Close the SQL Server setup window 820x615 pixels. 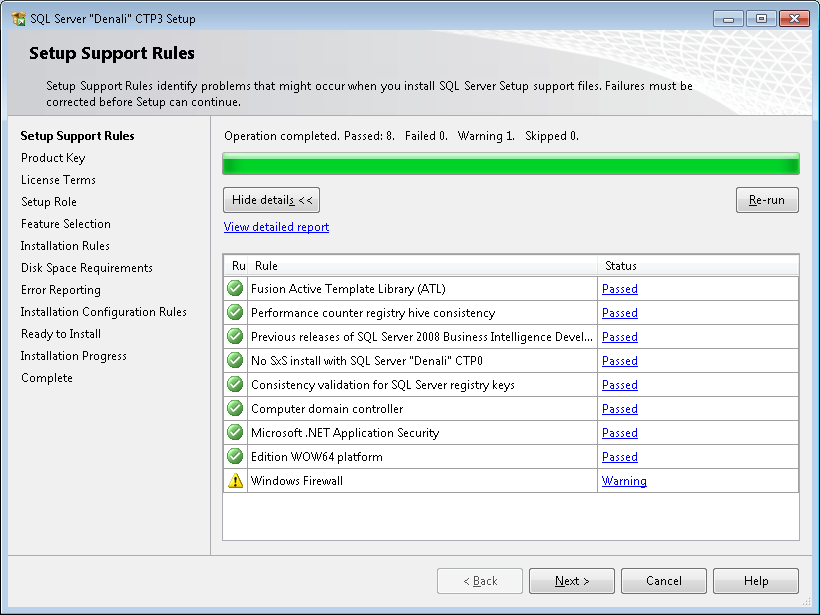click(794, 19)
